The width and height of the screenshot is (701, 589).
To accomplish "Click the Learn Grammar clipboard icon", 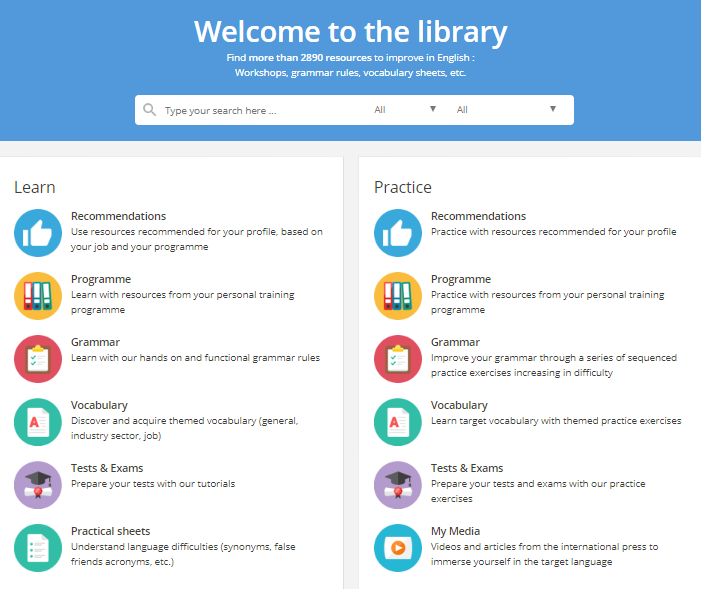I will coord(38,359).
